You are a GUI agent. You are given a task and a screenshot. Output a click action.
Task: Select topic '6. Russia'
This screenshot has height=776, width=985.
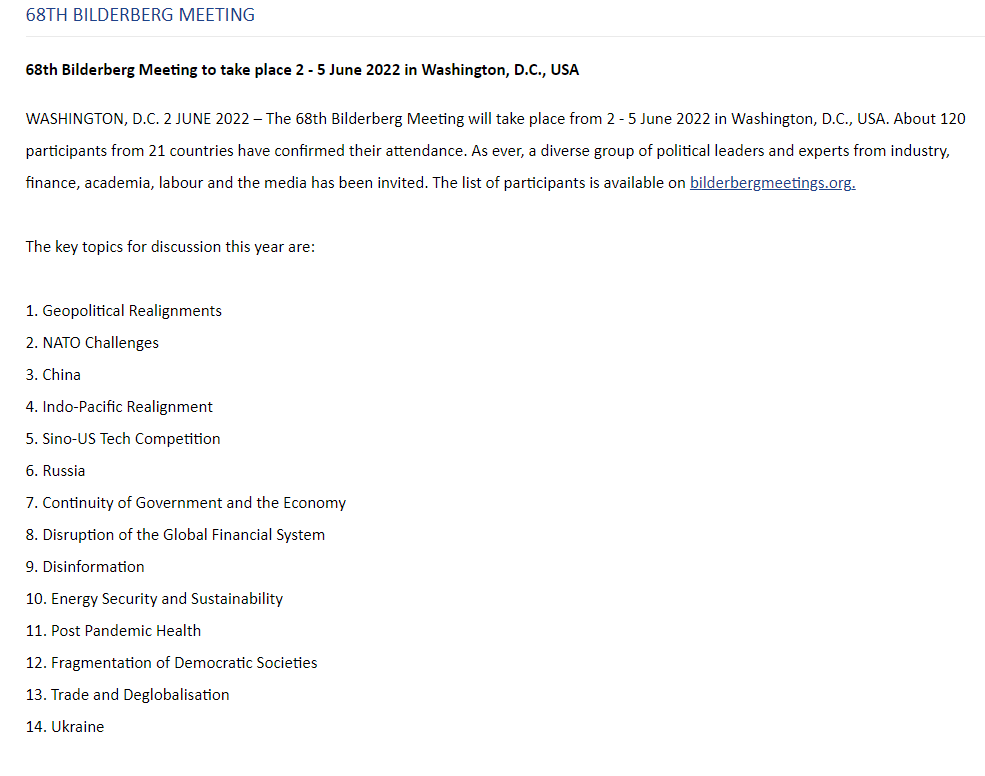pos(55,471)
